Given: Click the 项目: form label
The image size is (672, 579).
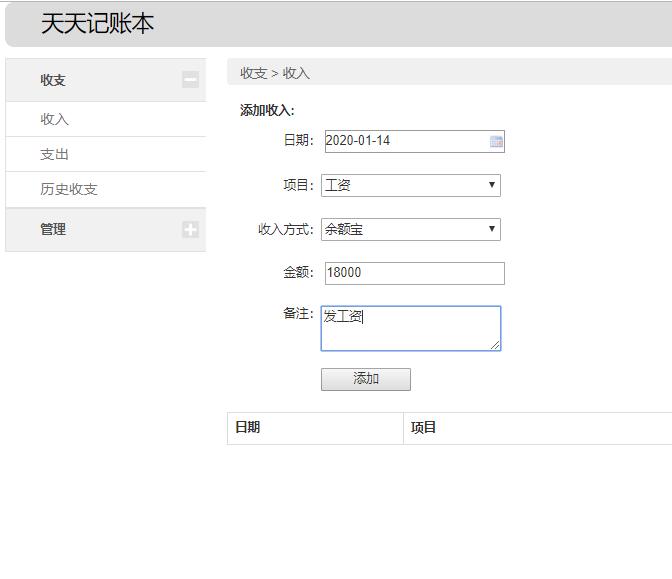Looking at the screenshot, I should (299, 185).
